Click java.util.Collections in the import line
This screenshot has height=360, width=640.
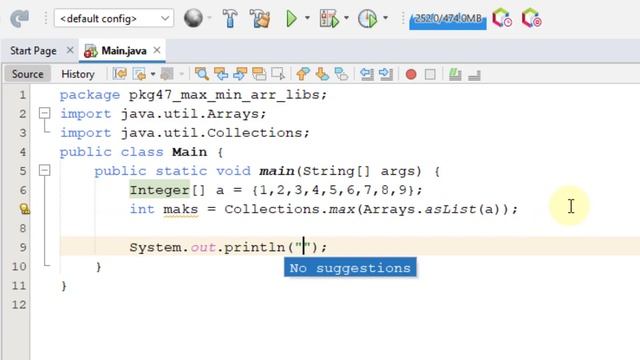click(x=212, y=133)
